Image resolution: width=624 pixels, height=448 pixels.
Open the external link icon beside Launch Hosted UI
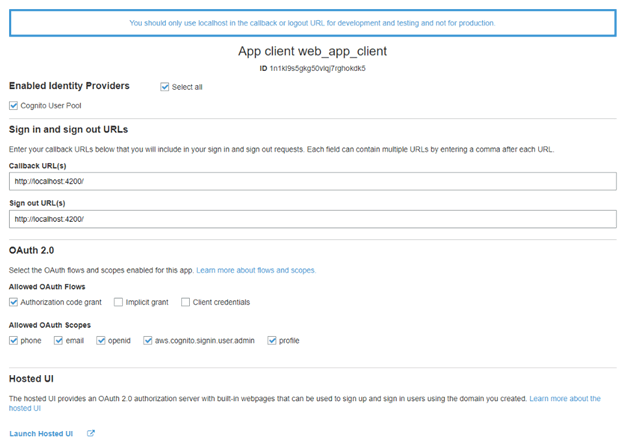pyautogui.click(x=91, y=433)
